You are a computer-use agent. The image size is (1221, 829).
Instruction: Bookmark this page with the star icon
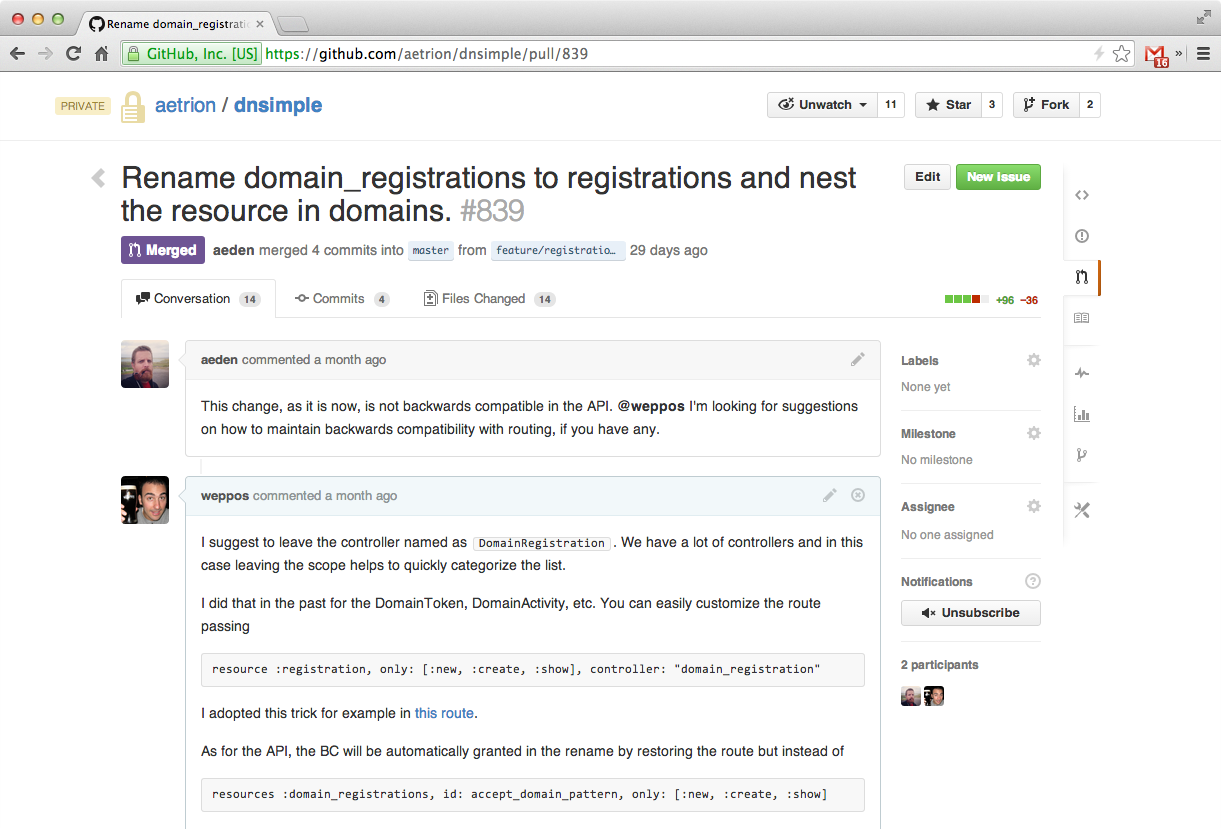[x=1121, y=54]
